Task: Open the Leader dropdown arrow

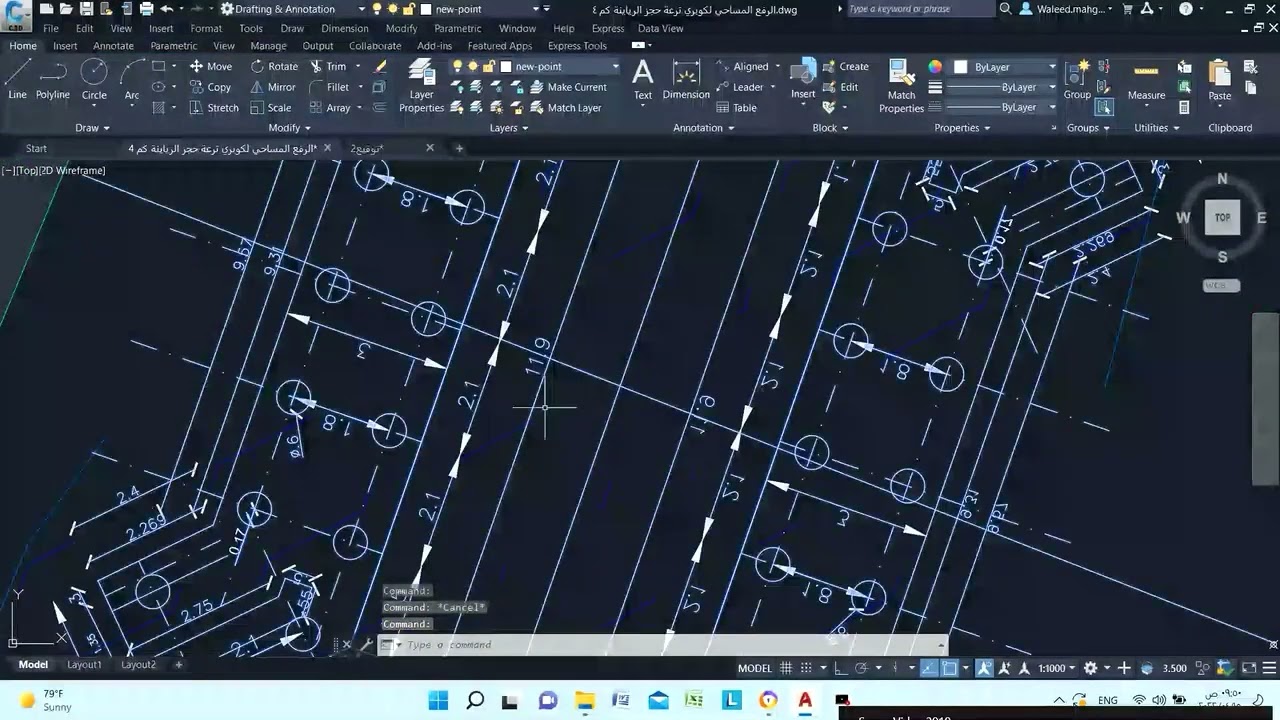Action: [x=773, y=87]
